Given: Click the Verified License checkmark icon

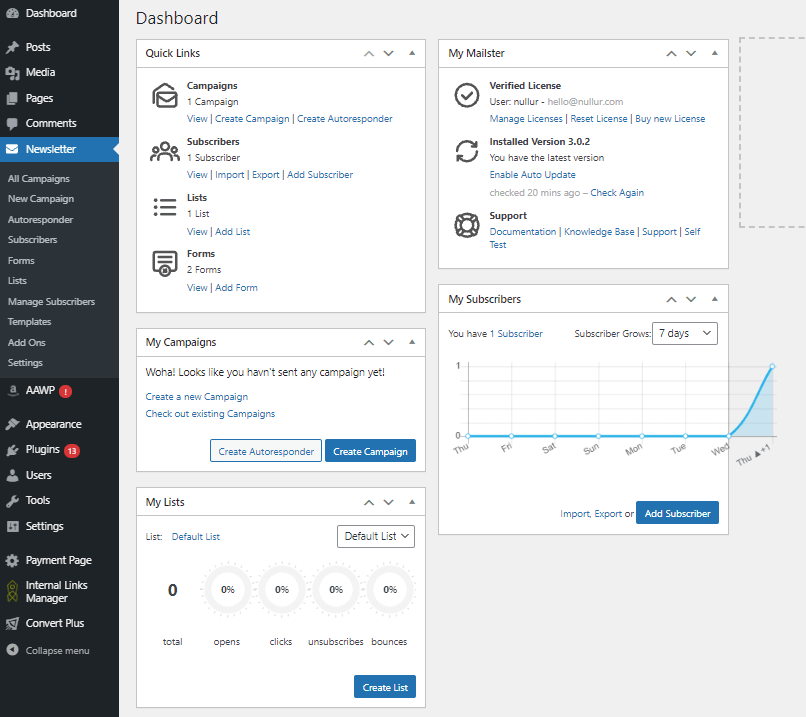Looking at the screenshot, I should [466, 95].
